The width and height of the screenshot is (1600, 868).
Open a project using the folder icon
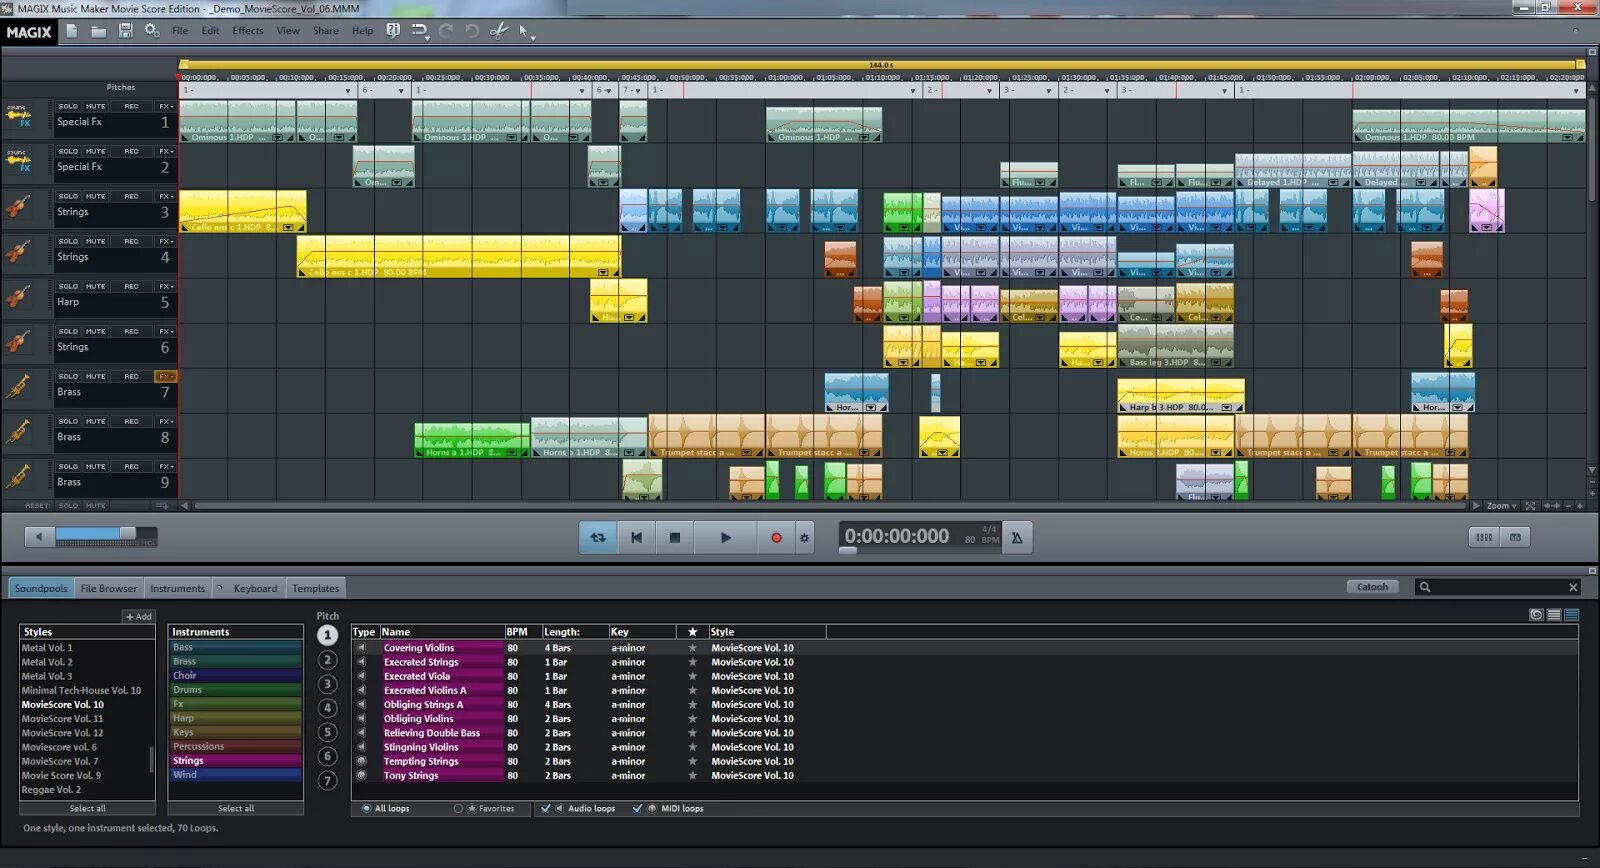pos(98,31)
